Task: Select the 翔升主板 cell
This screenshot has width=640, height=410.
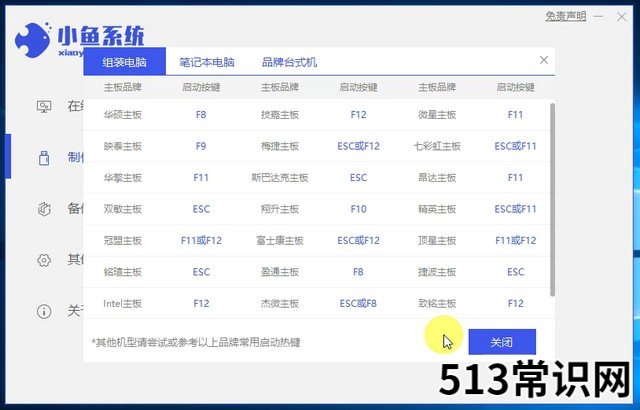Action: point(280,209)
